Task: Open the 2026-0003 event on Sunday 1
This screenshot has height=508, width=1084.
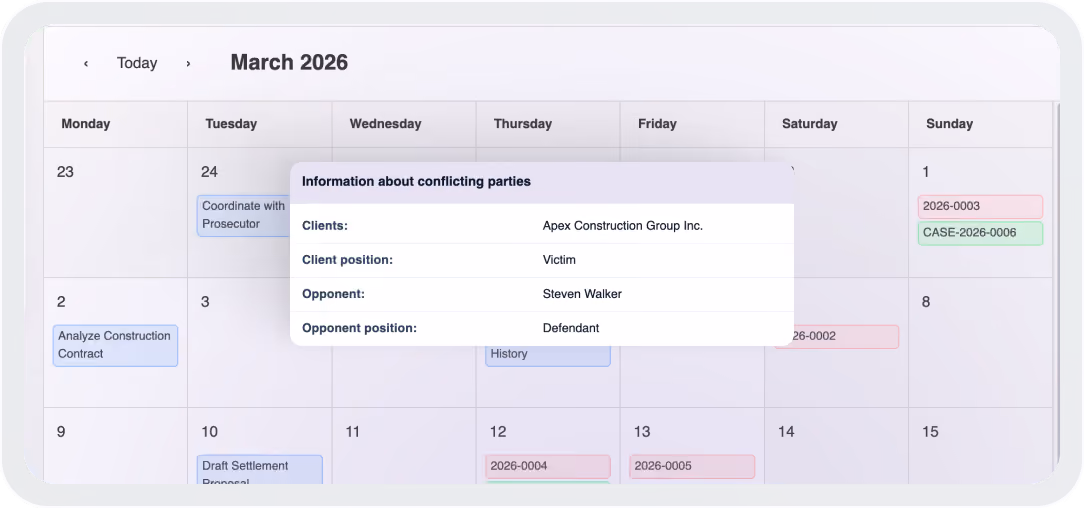Action: pyautogui.click(x=980, y=206)
